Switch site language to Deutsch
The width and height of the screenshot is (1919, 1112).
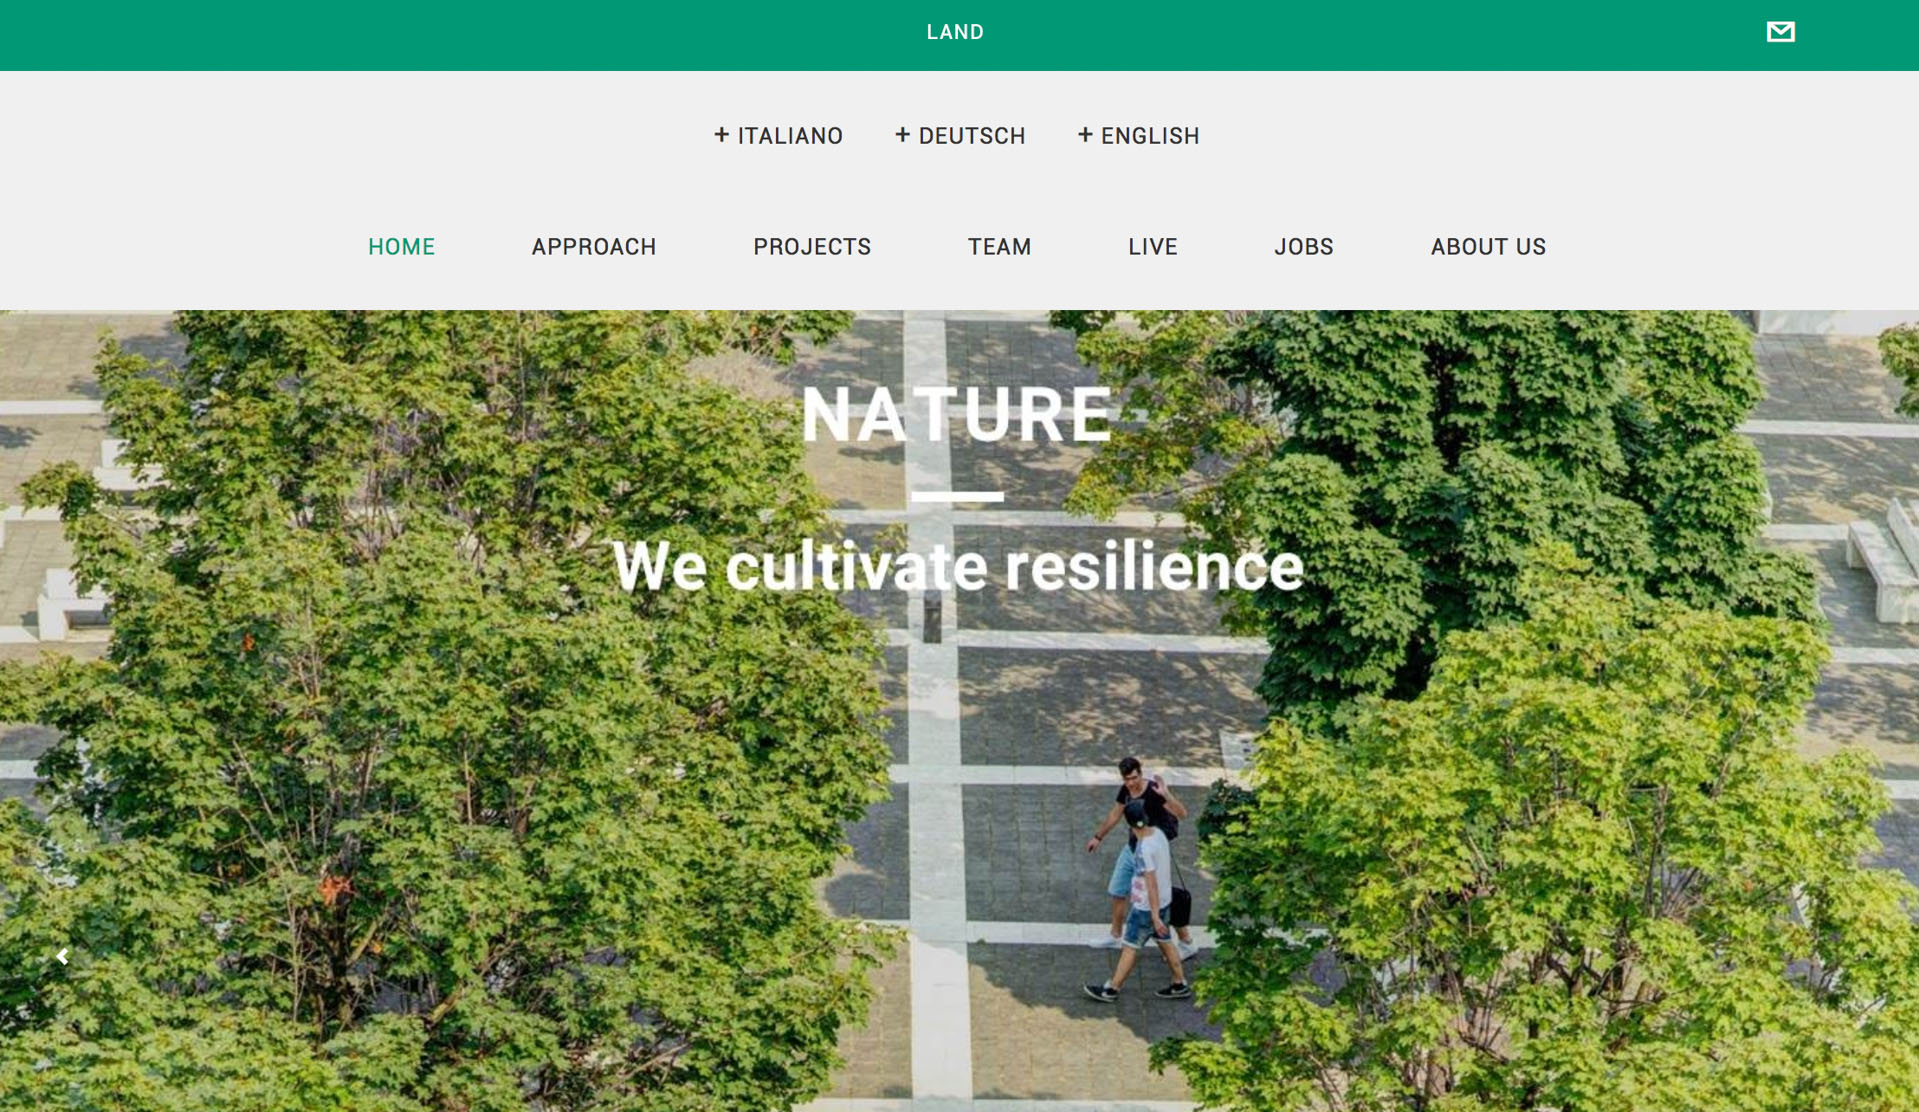pos(972,136)
